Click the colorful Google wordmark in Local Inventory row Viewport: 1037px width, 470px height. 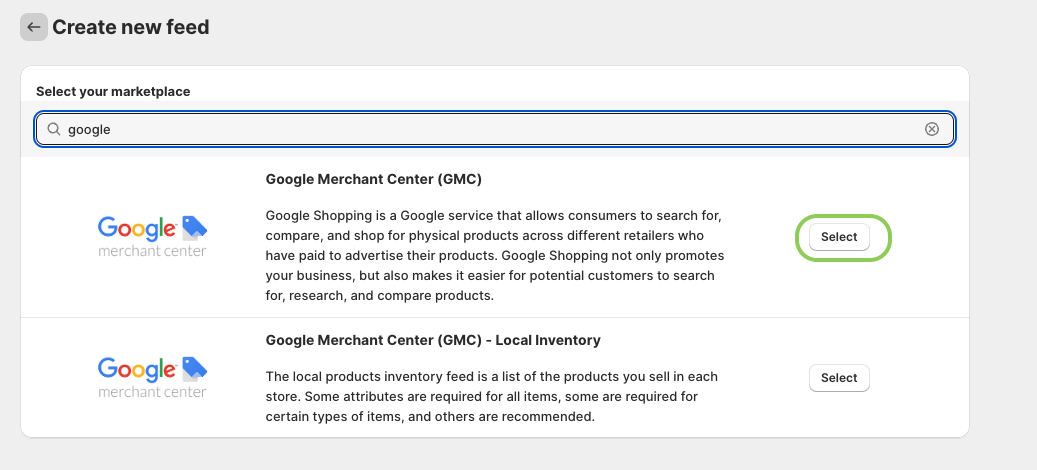(137, 370)
